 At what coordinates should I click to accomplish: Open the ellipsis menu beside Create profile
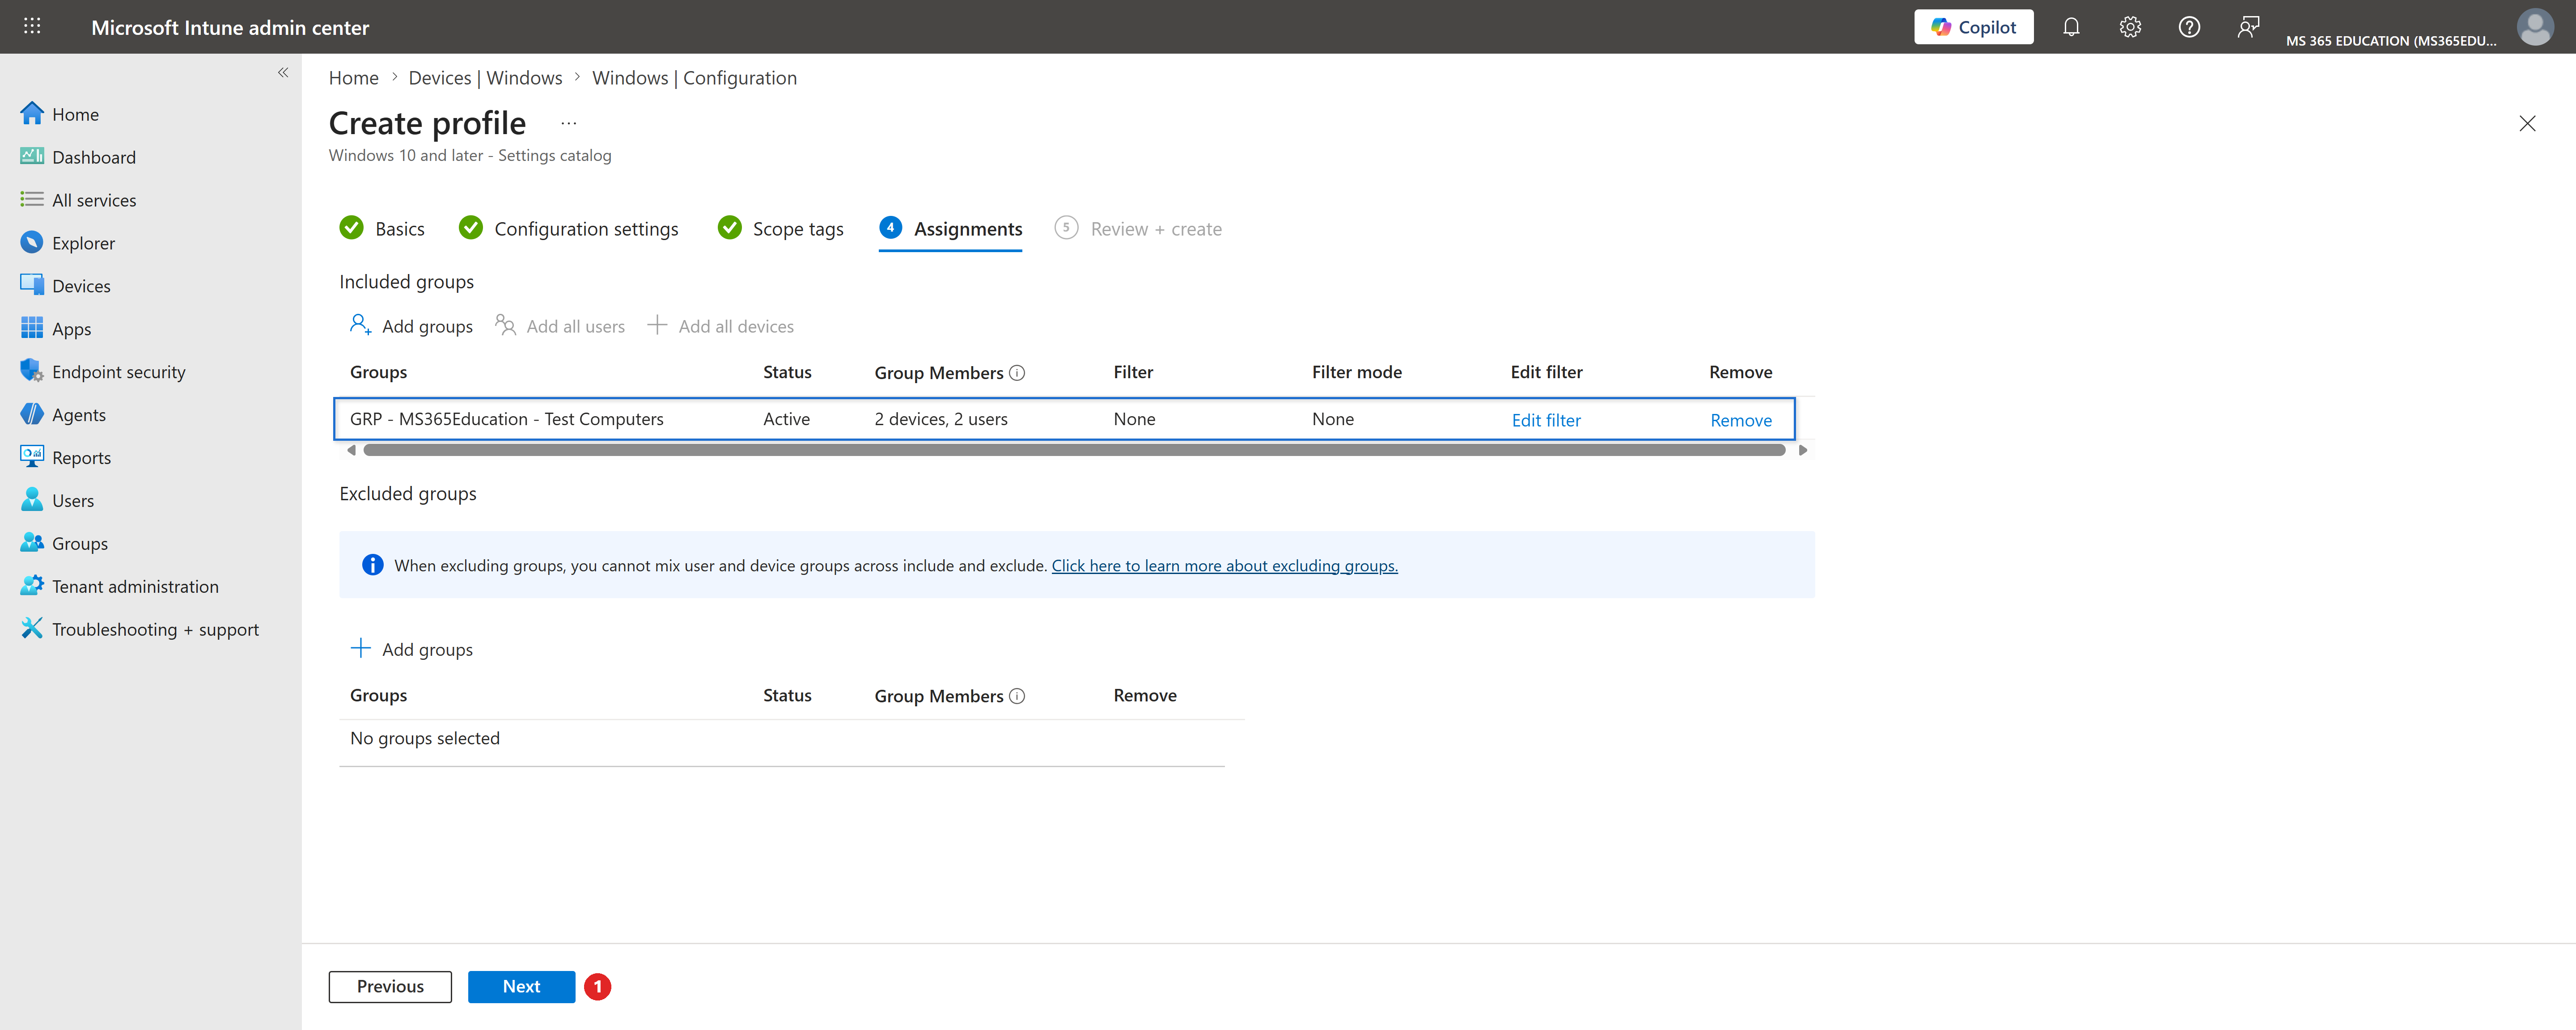click(x=569, y=123)
